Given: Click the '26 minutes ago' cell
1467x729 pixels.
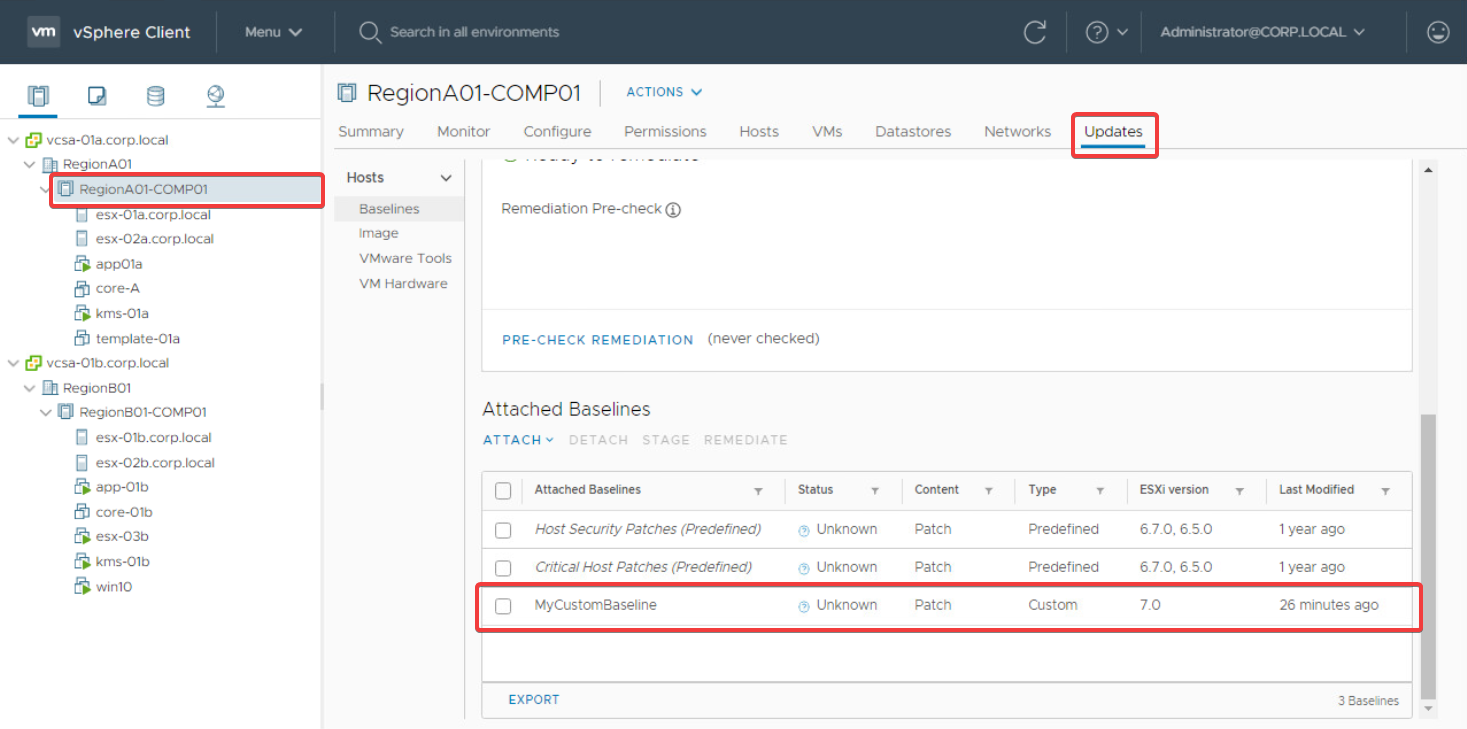Looking at the screenshot, I should point(1329,605).
